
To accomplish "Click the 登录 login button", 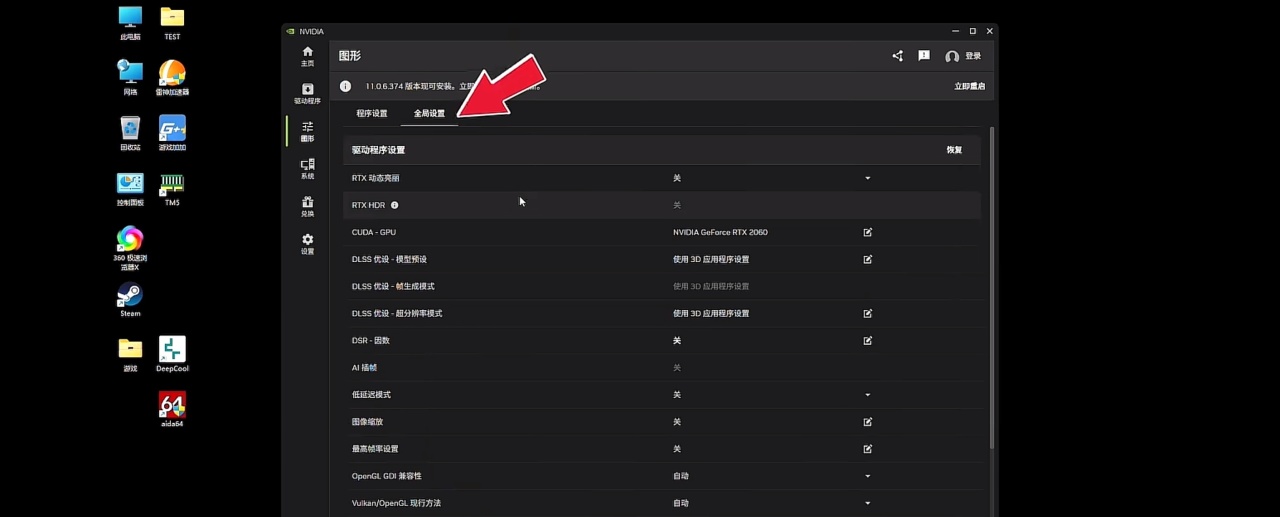I will (x=963, y=56).
